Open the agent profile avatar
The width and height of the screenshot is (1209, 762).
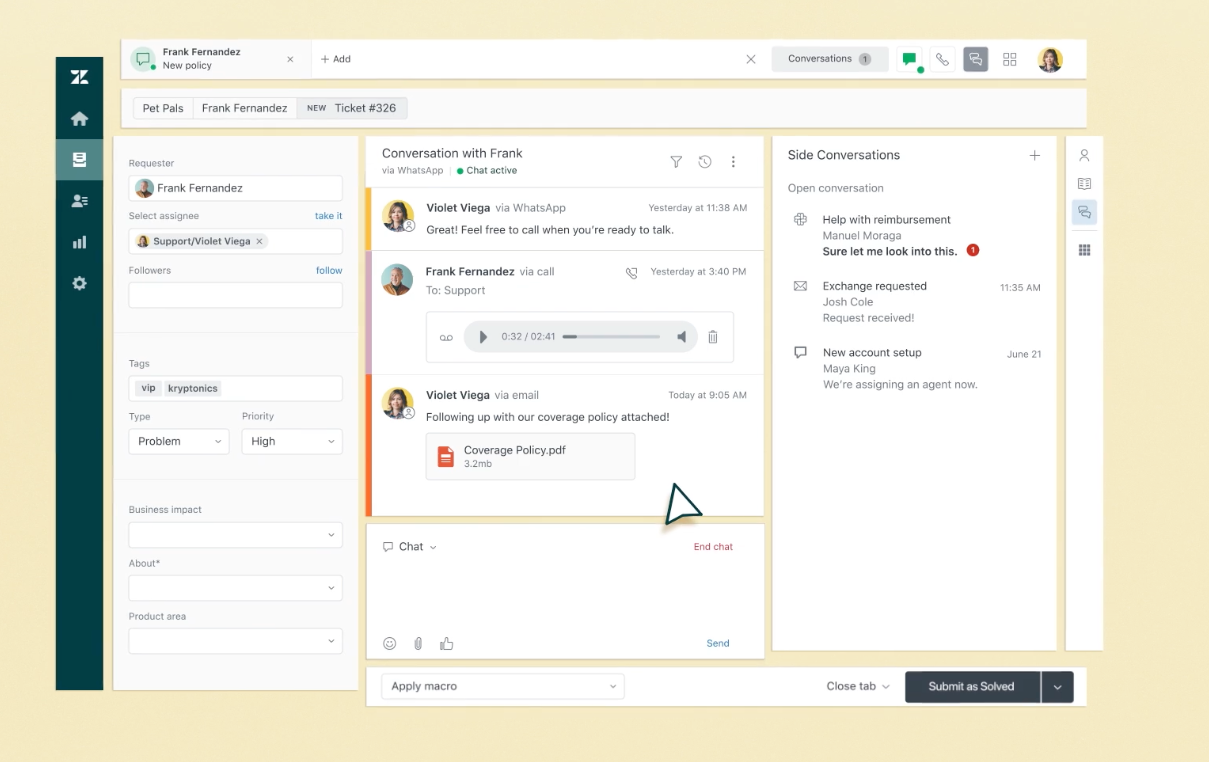(1049, 59)
